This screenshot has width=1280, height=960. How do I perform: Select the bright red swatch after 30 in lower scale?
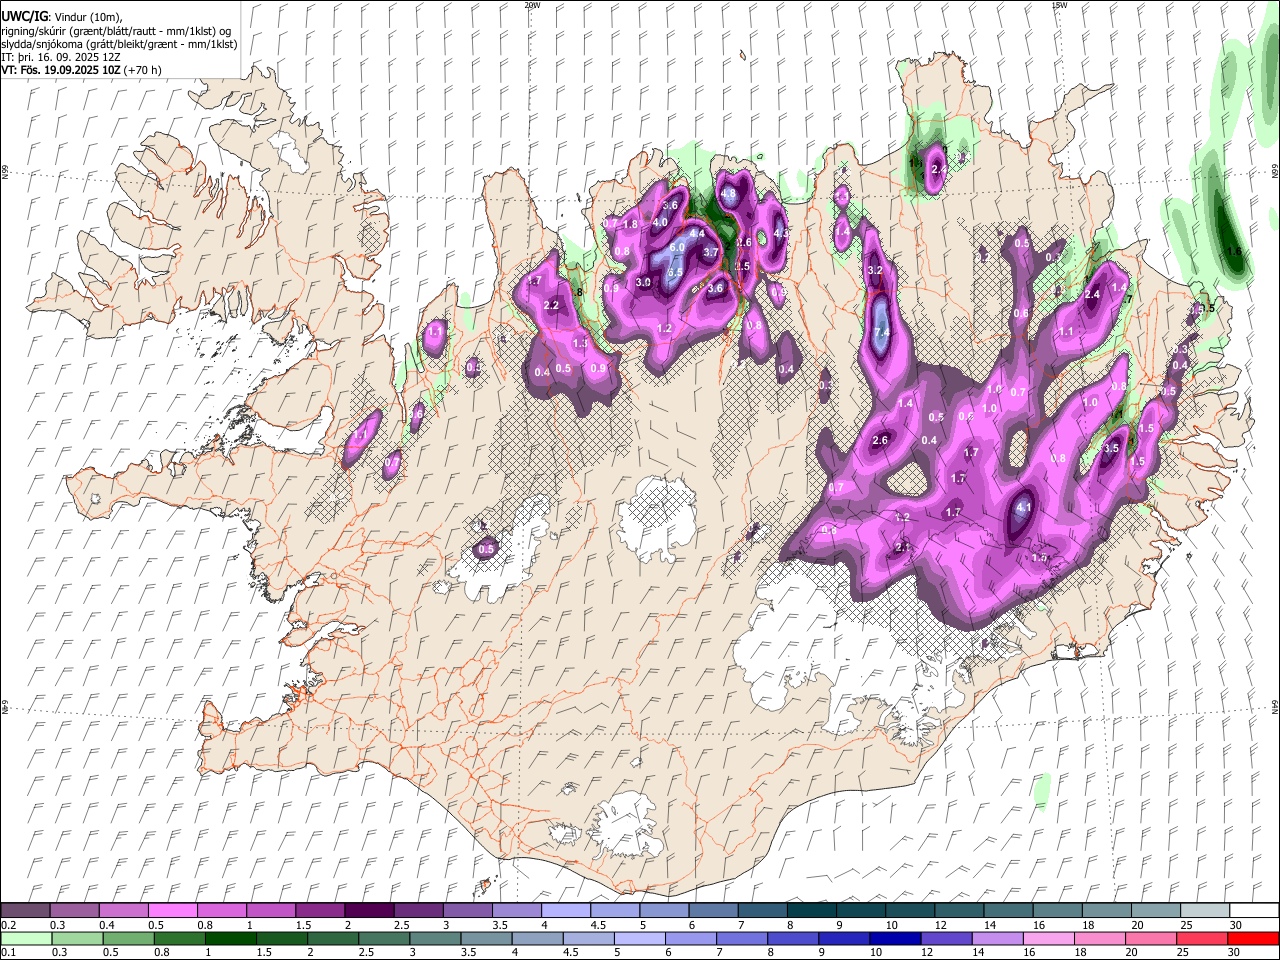click(1252, 939)
